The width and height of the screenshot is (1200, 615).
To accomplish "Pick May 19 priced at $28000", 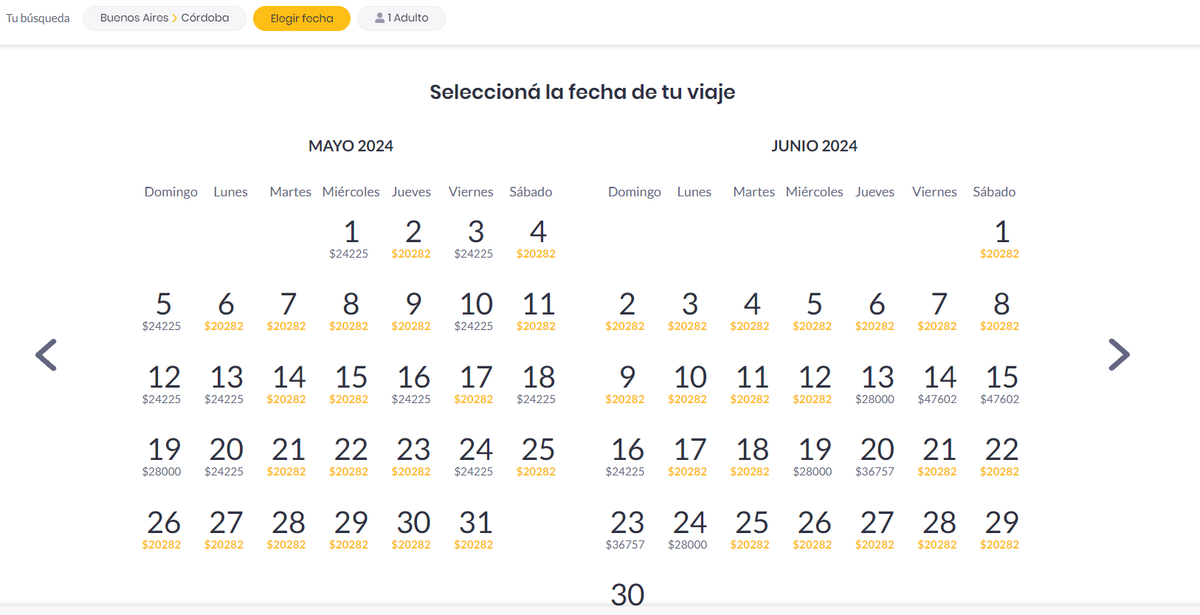I will click(163, 456).
